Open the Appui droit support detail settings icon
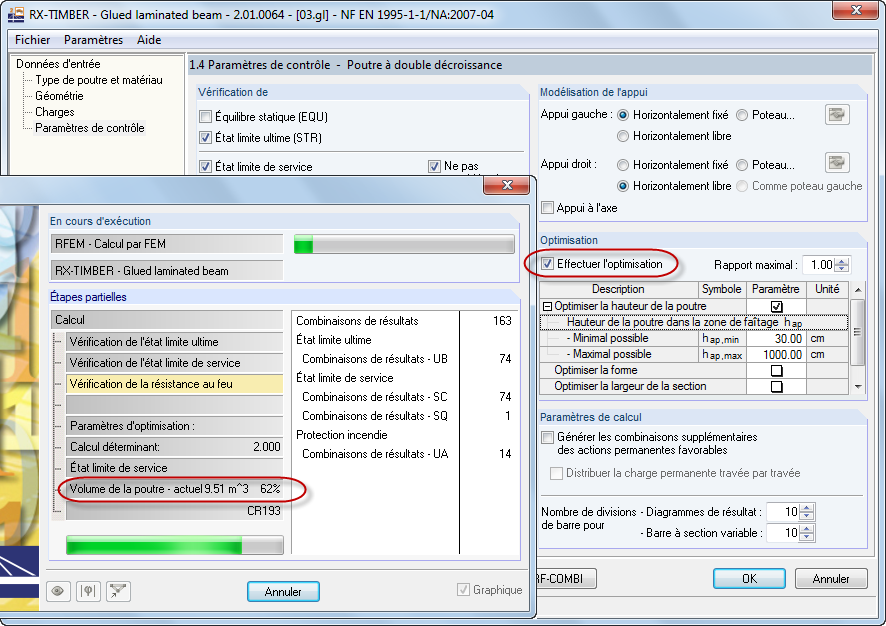 tap(837, 162)
